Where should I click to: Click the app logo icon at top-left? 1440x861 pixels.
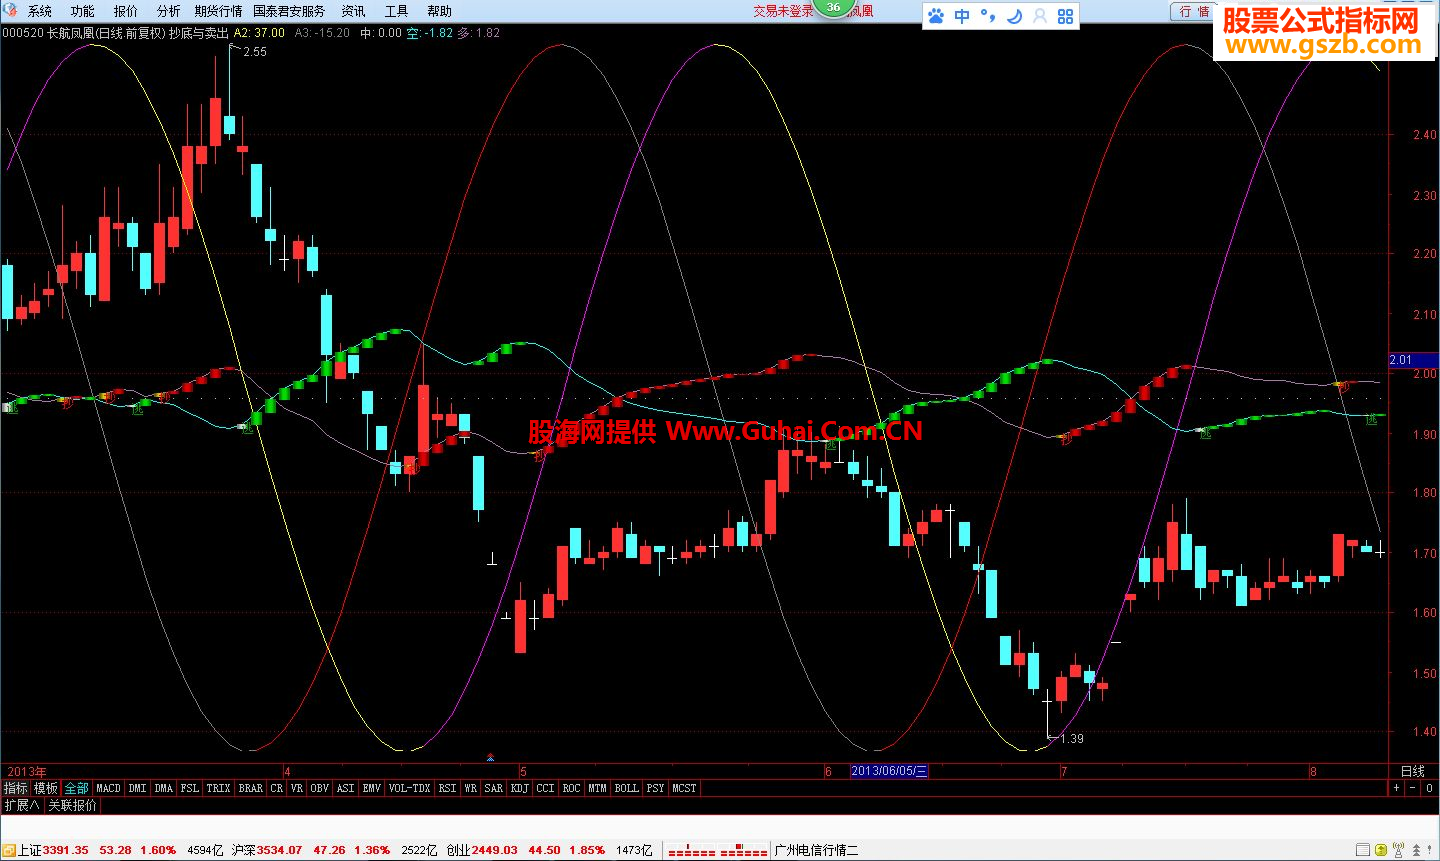point(11,10)
